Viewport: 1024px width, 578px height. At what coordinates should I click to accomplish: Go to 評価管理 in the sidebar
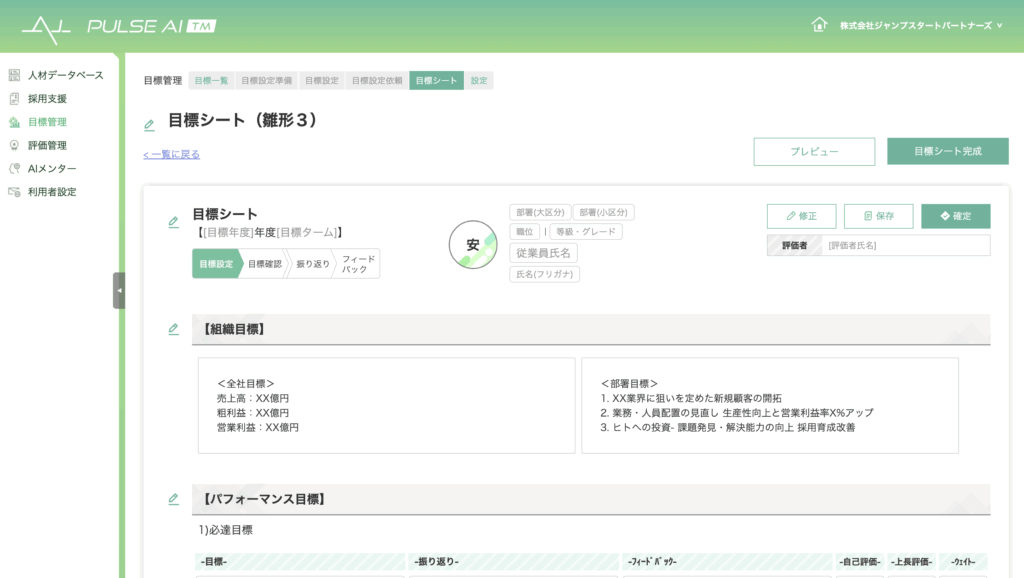[47, 145]
